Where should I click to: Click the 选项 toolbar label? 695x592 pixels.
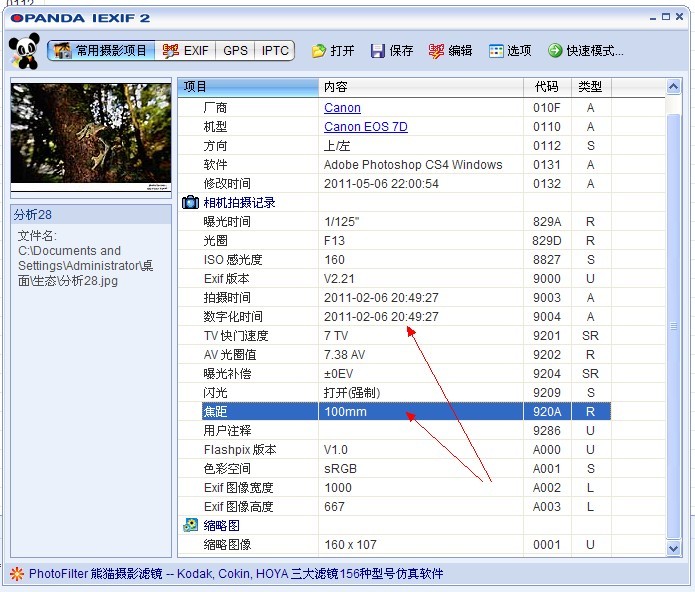(519, 51)
